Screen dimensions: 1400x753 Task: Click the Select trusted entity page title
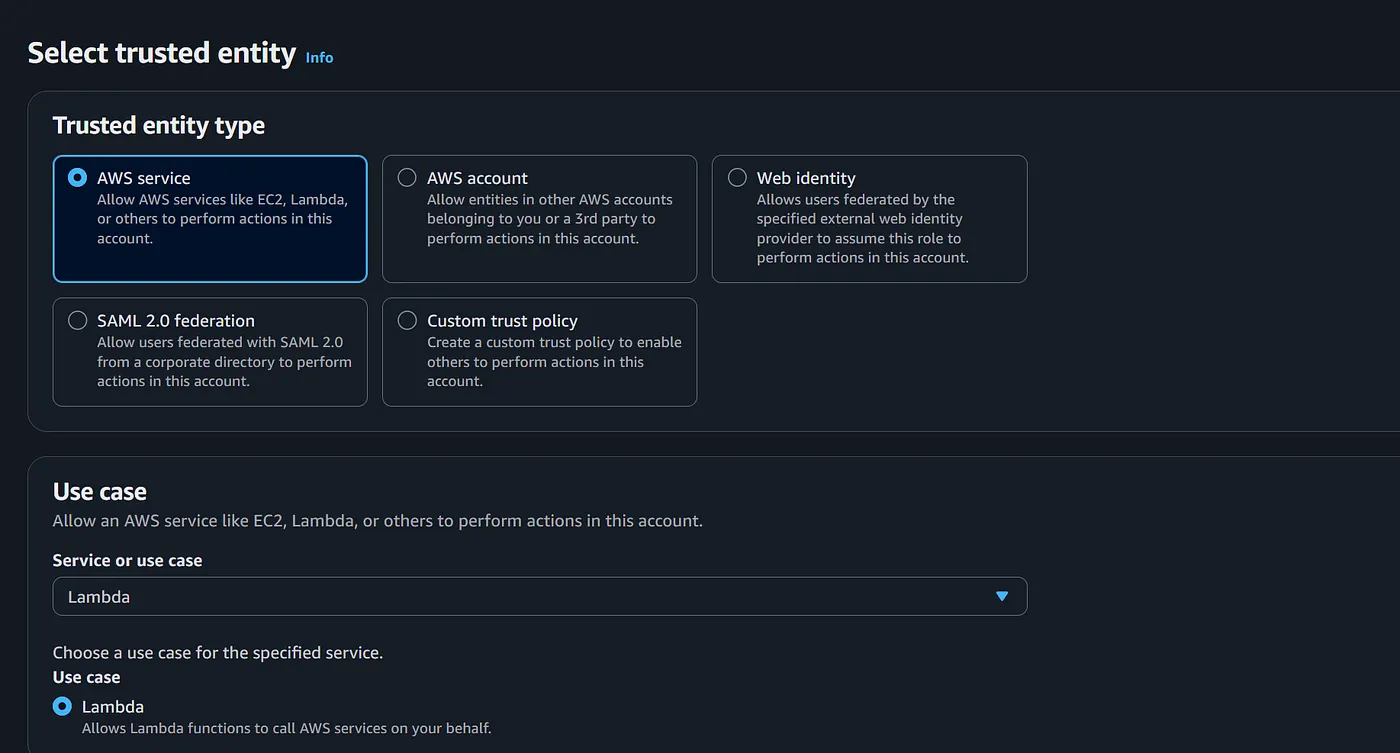(x=162, y=52)
